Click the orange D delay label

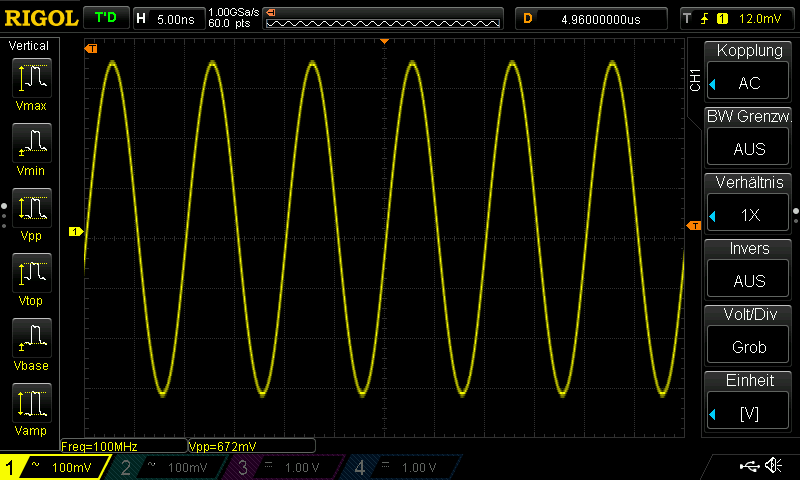click(528, 19)
